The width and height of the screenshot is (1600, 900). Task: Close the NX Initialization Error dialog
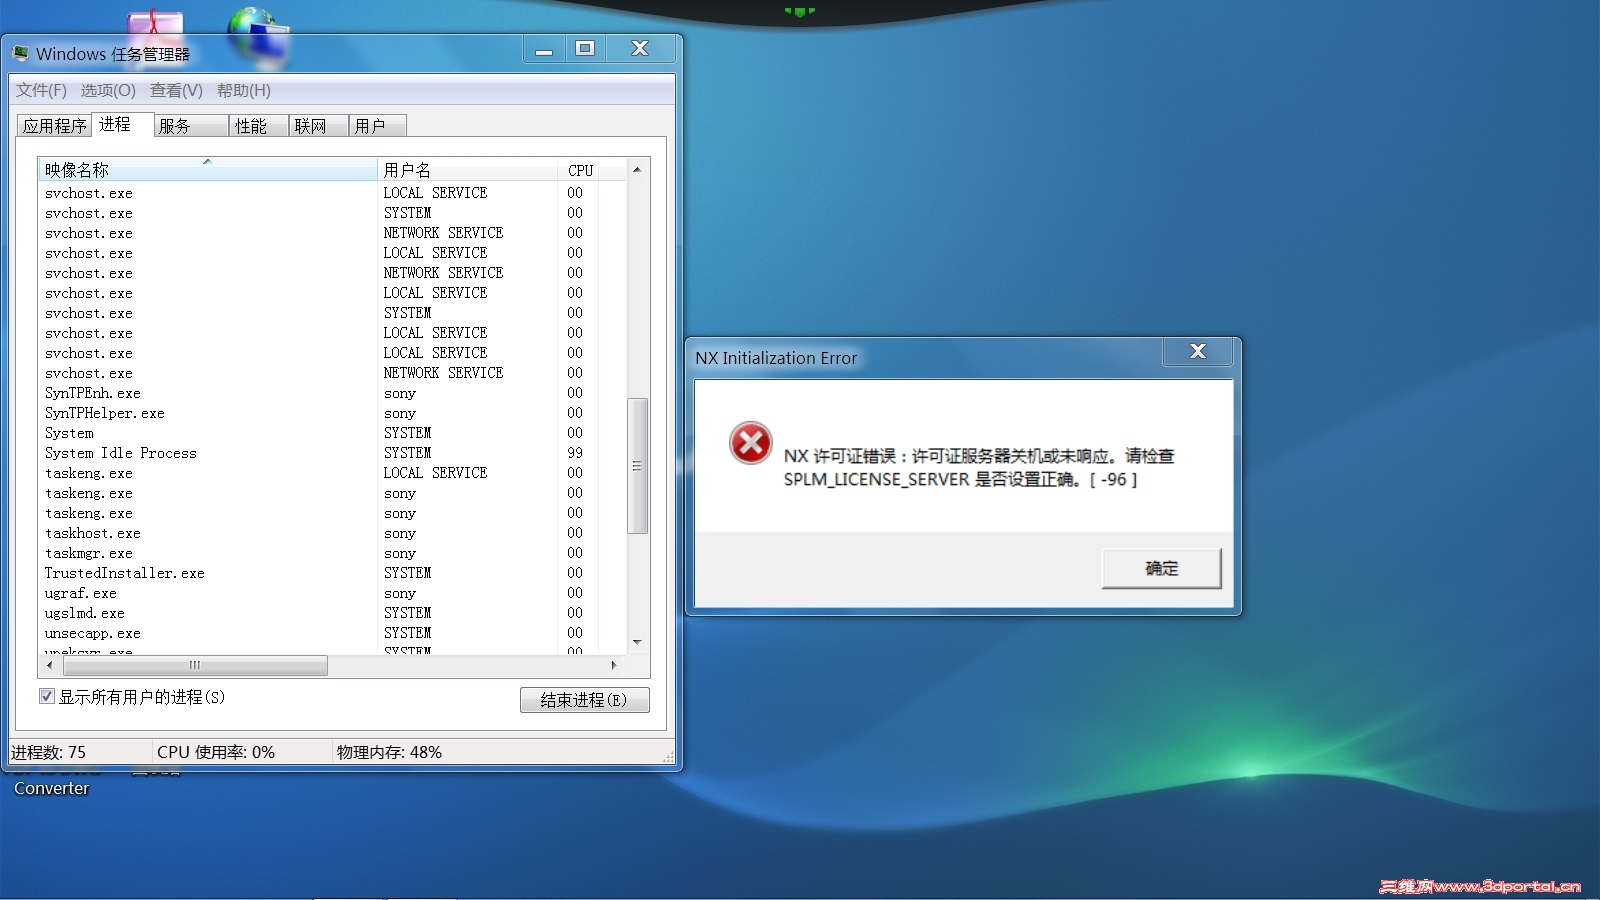tap(1198, 351)
